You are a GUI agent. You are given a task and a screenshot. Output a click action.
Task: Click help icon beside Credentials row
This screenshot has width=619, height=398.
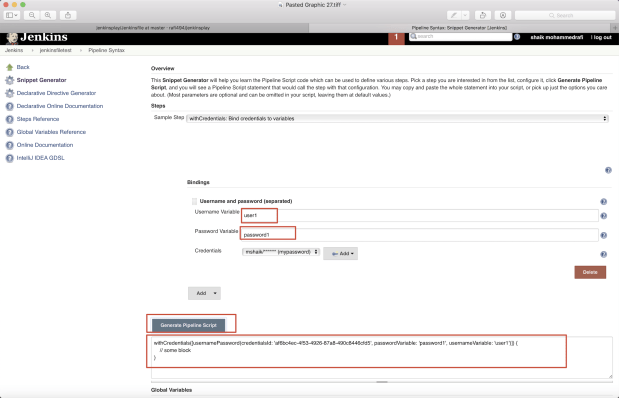(604, 254)
